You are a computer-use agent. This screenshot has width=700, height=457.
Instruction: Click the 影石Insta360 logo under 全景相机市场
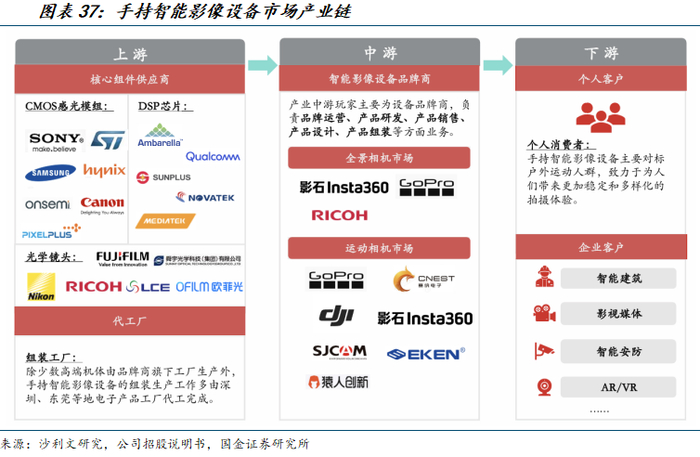pos(344,187)
